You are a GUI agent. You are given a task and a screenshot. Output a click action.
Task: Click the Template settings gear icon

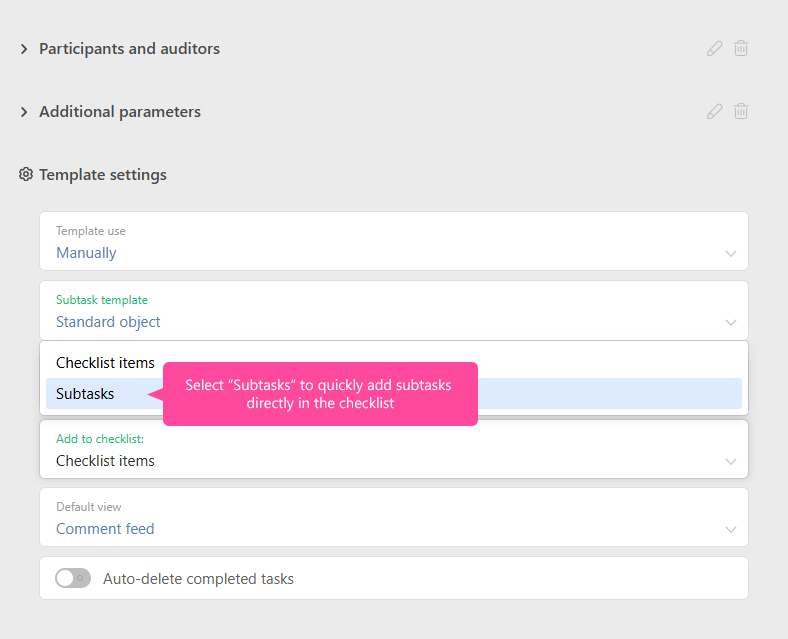[x=26, y=174]
